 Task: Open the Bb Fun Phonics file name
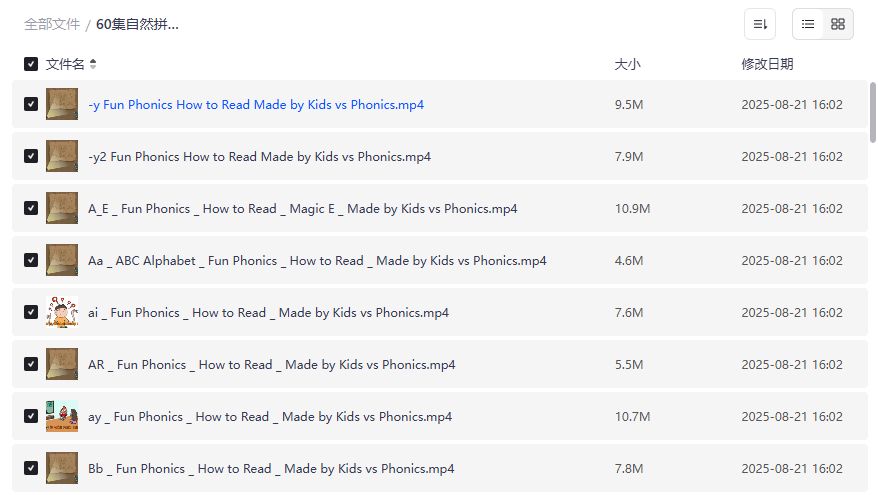tap(271, 469)
